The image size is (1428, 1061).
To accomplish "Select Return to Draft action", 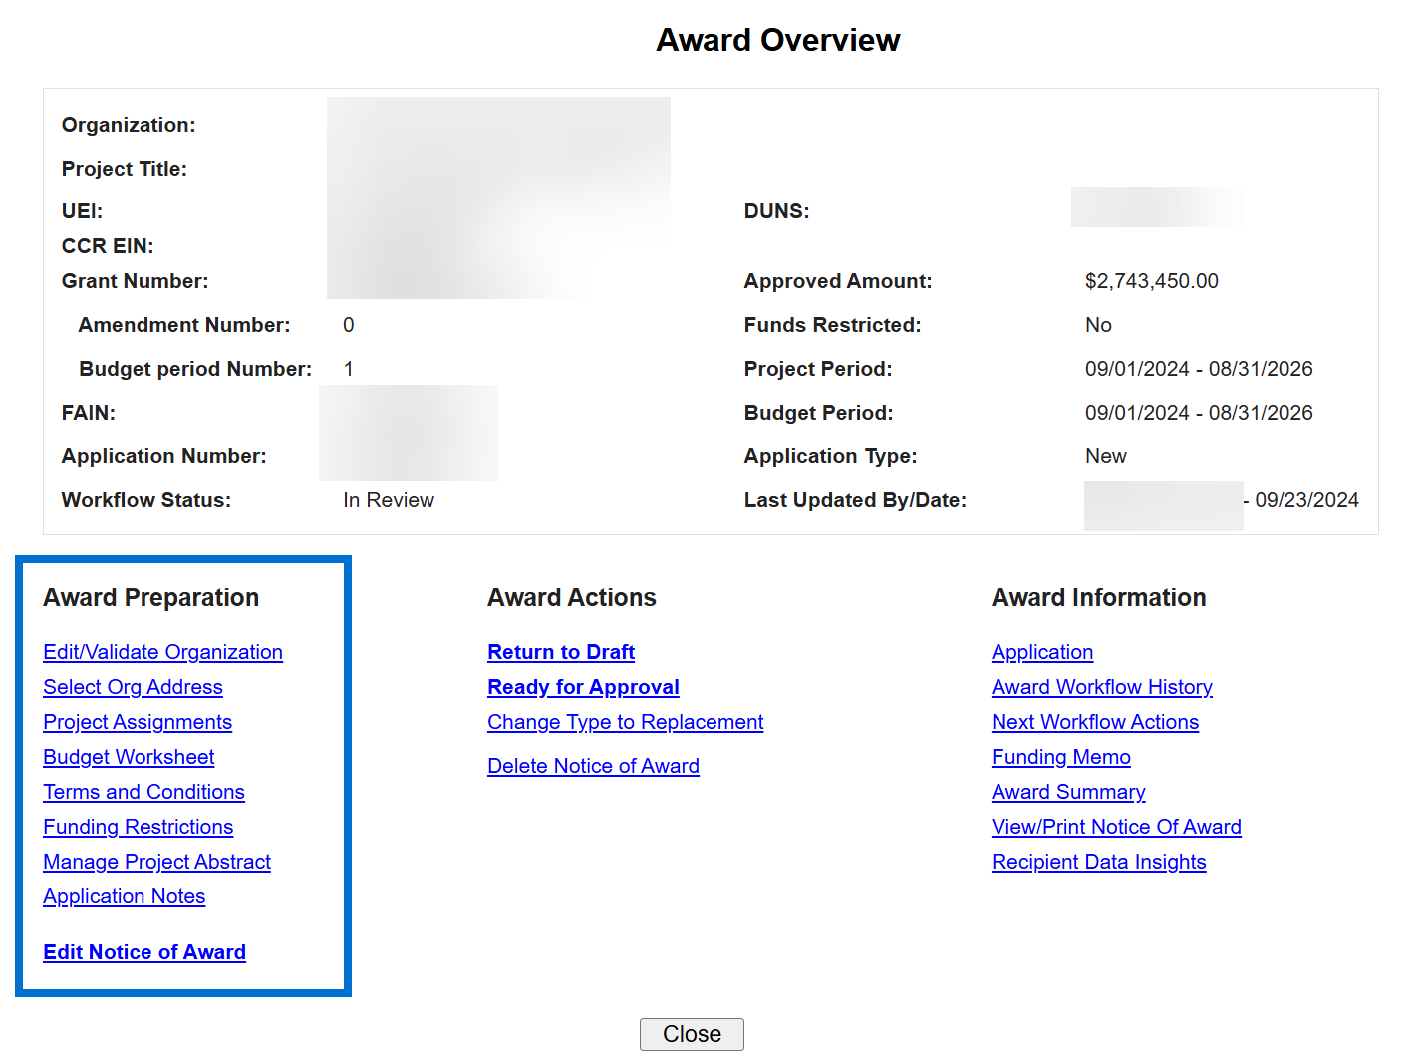I will [561, 652].
